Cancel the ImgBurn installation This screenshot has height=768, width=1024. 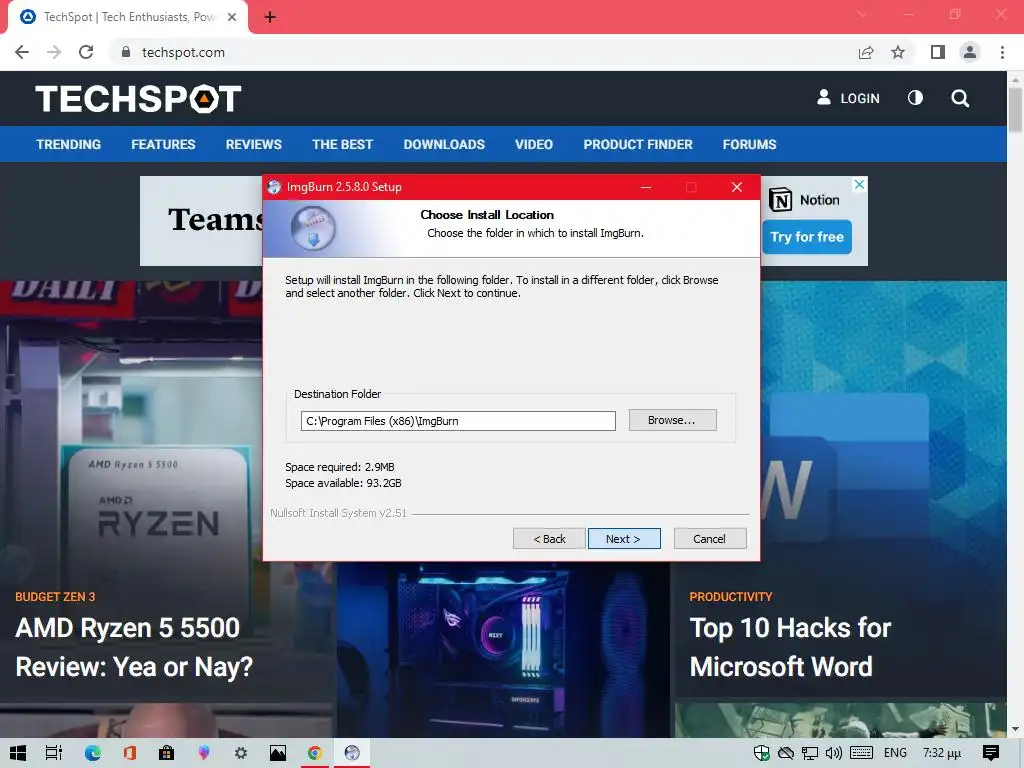click(x=710, y=539)
